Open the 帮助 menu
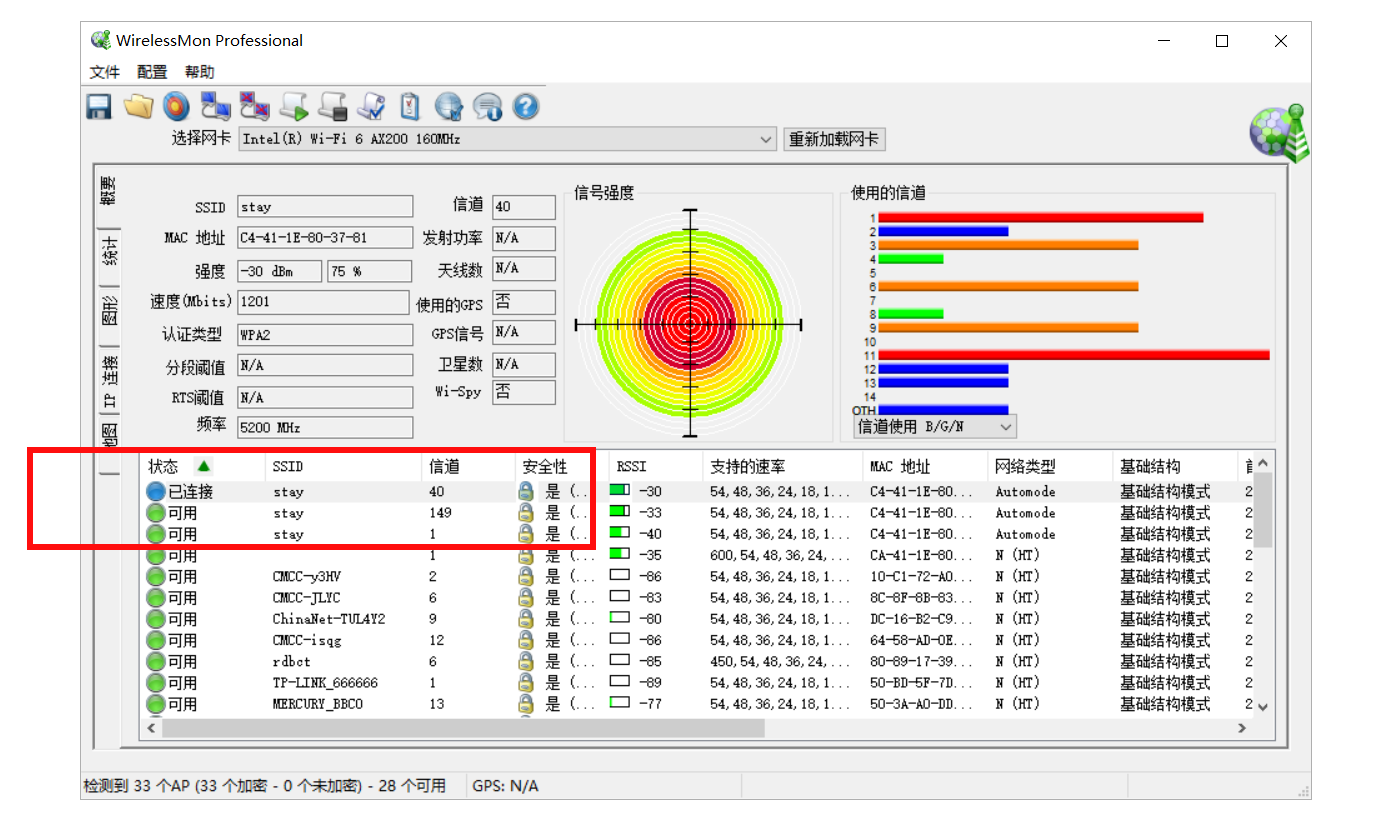Screen dimensions: 1398x817 (199, 72)
